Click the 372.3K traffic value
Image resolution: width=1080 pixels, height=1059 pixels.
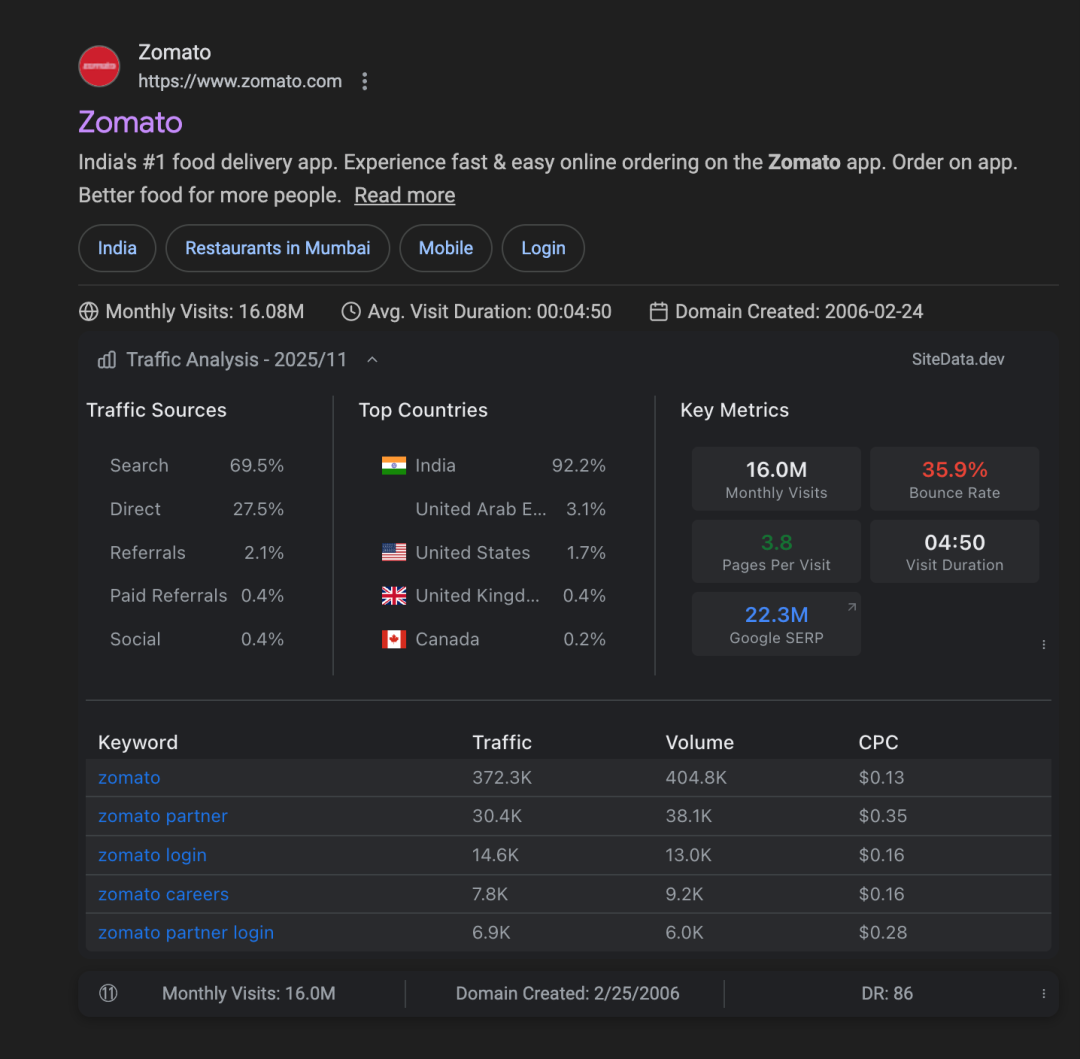click(x=501, y=777)
